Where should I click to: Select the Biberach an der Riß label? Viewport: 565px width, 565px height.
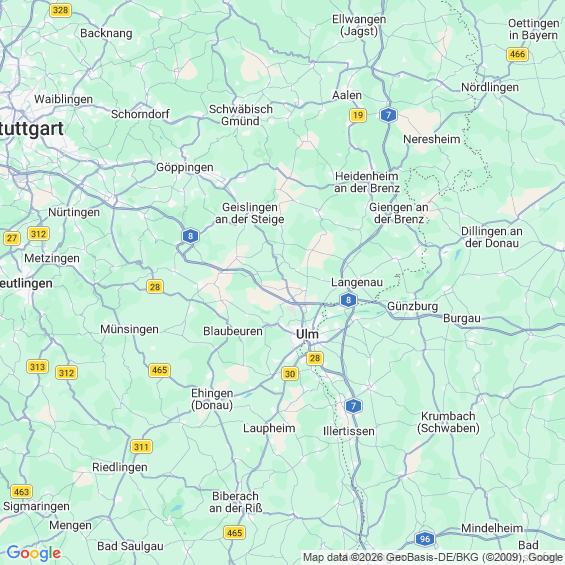coord(236,502)
